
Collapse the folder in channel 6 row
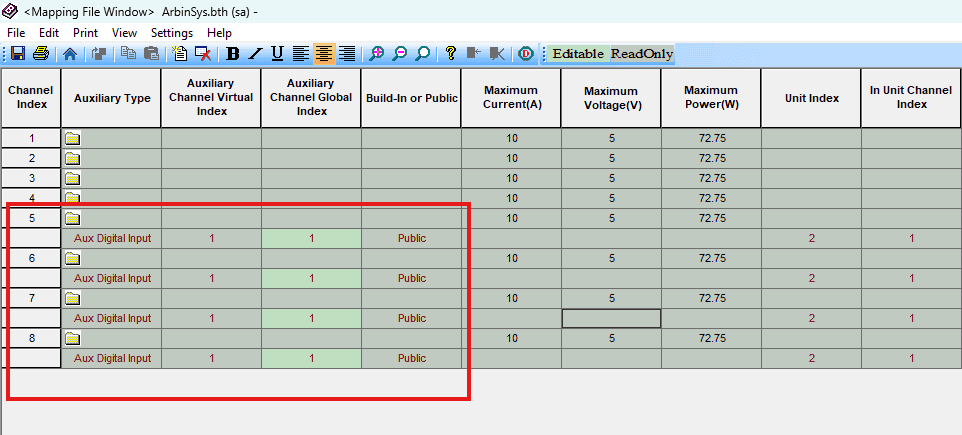73,258
